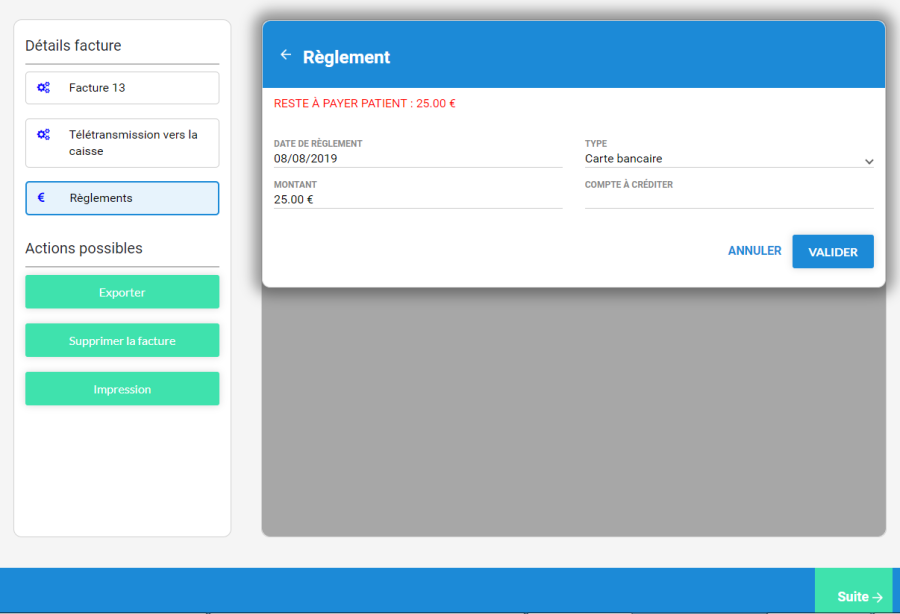Click the Suite button label
The image size is (900, 614).
click(852, 597)
